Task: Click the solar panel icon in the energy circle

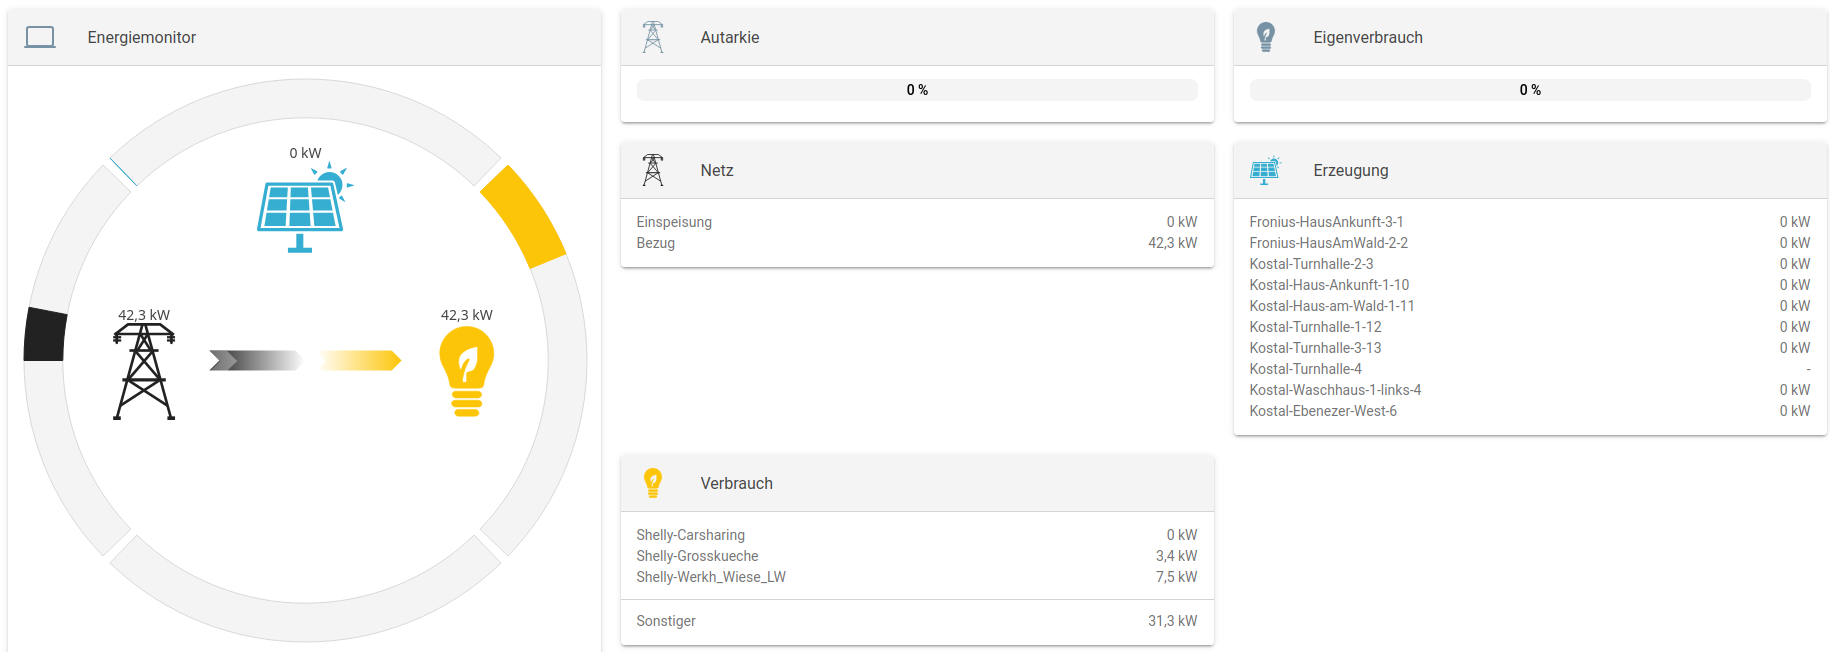Action: click(302, 209)
